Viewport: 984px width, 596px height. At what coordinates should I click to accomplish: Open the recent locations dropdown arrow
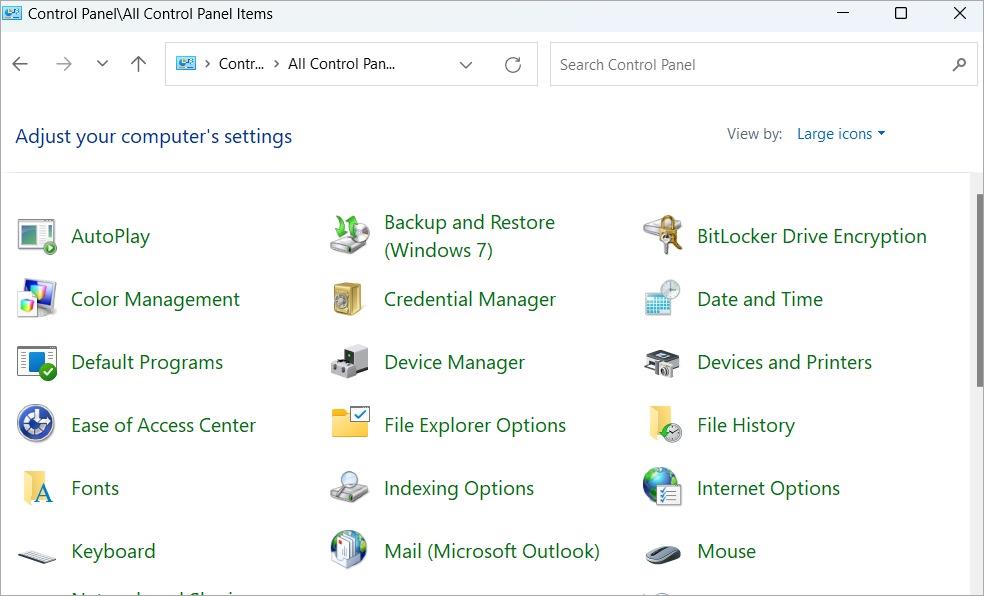click(102, 63)
